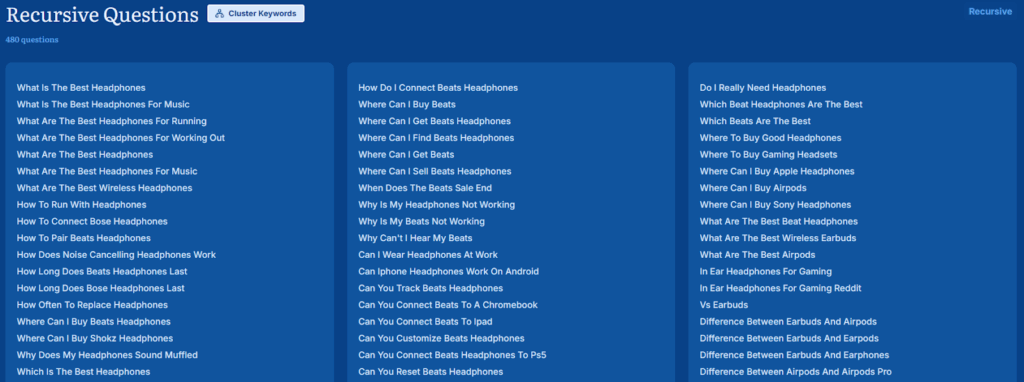Select 'Can You Reset Beats Headphones'
This screenshot has width=1024, height=382.
(430, 372)
